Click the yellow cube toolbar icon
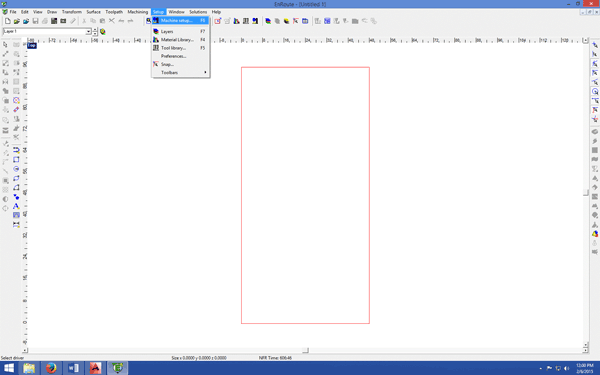 coord(287,21)
